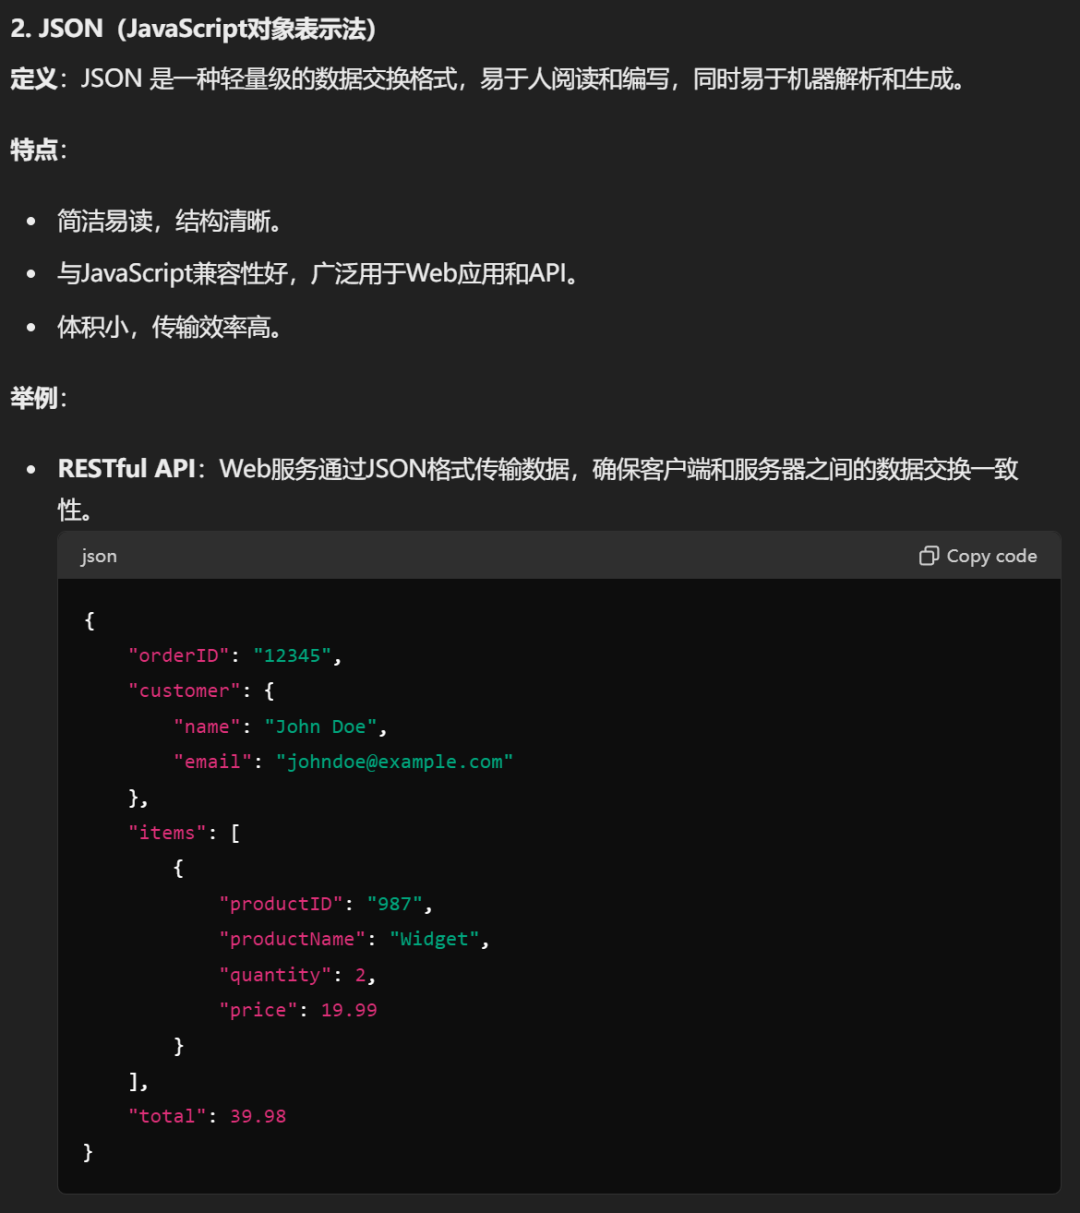Click the json language label
This screenshot has height=1213, width=1080.
99,556
